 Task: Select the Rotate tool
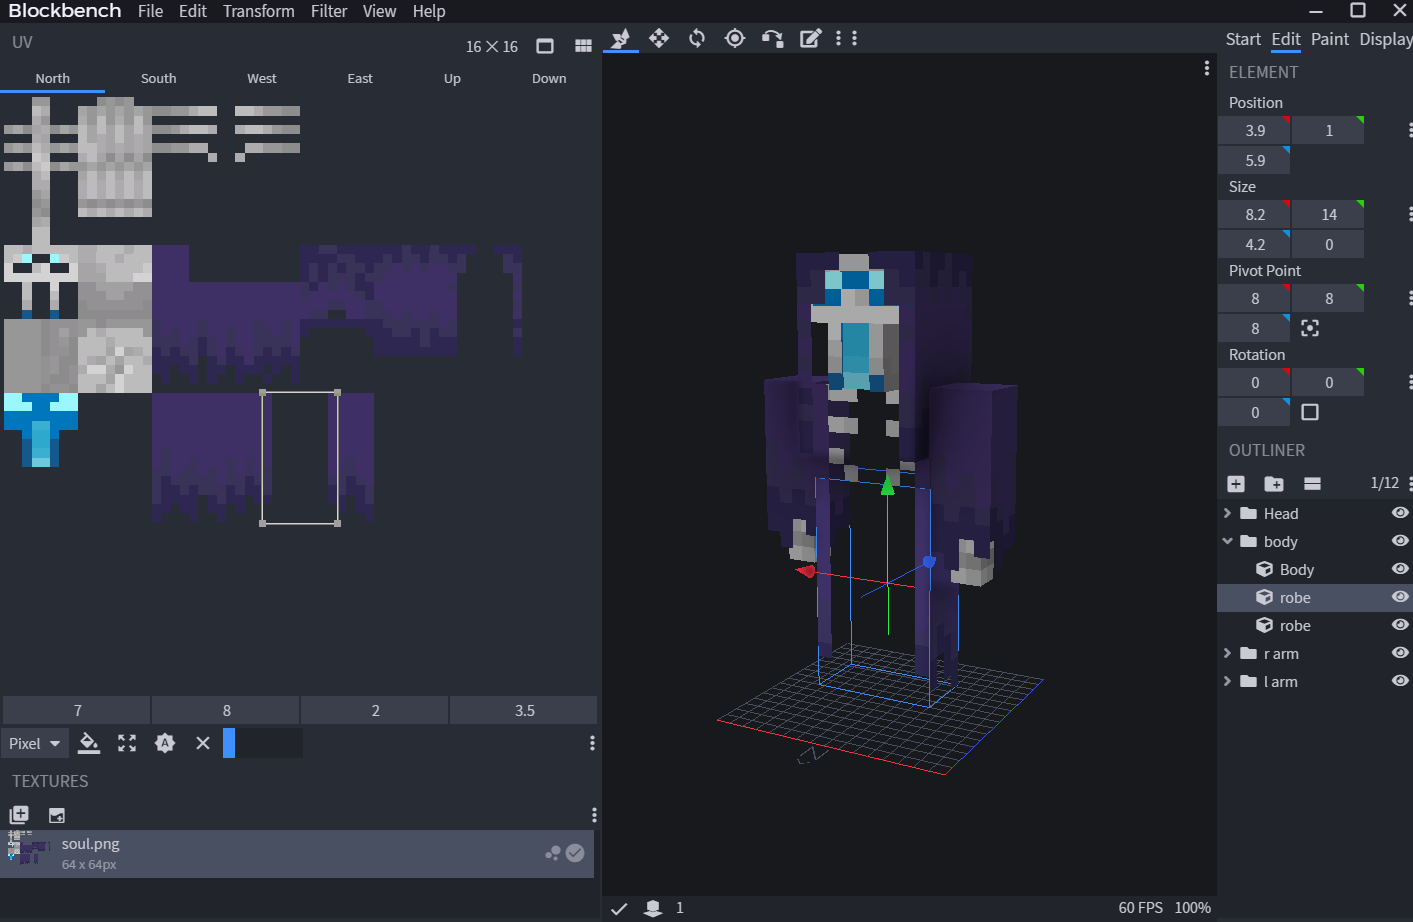(697, 38)
